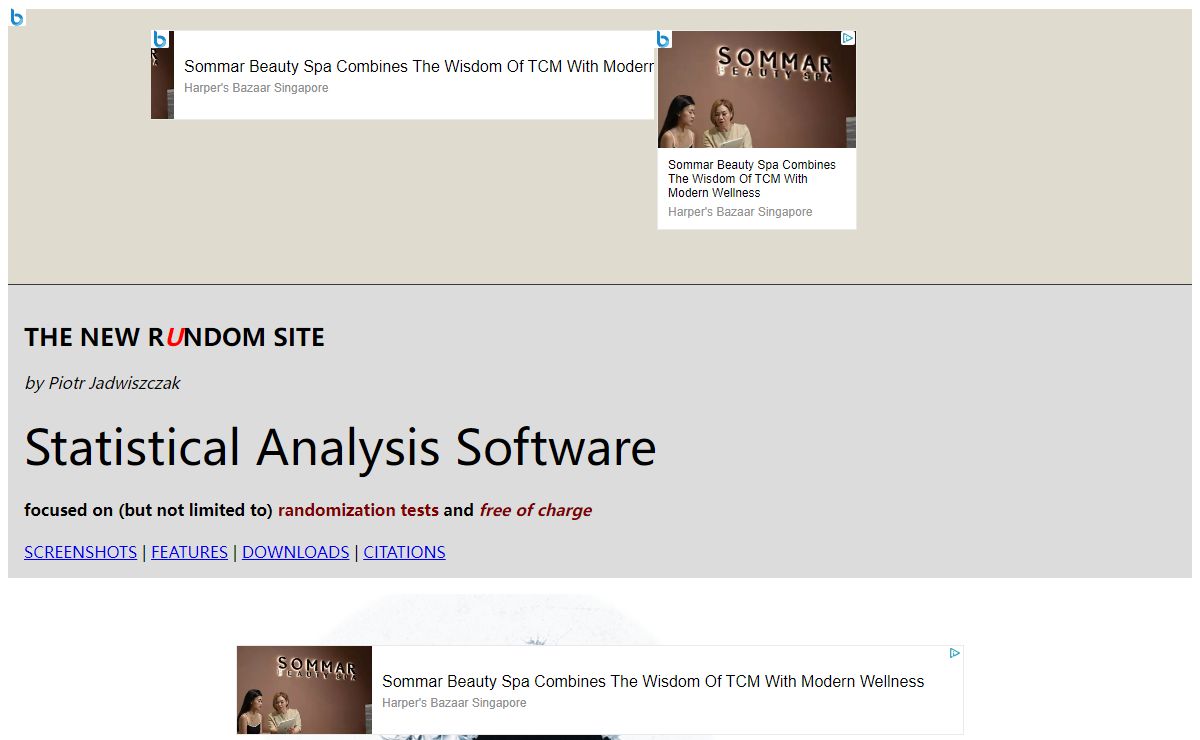Click the AdChoices icon on the square Sommar ad

tap(848, 38)
